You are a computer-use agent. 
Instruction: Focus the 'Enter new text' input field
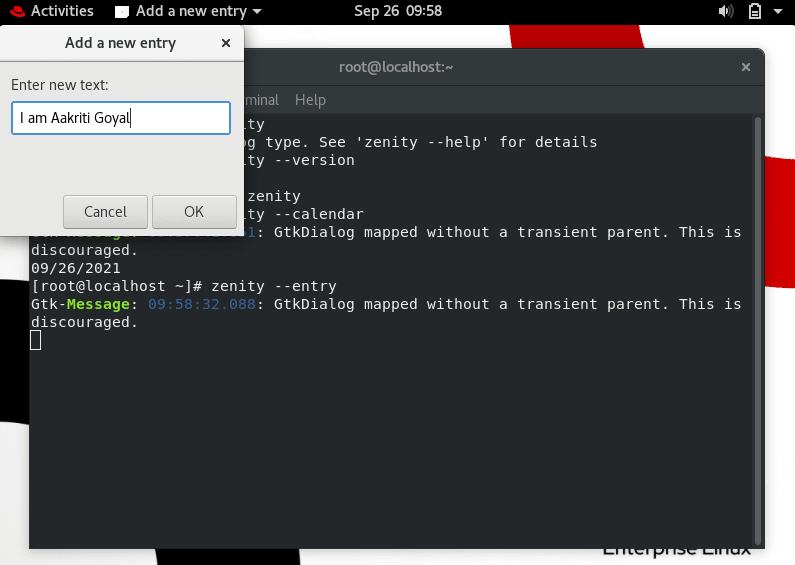pos(121,118)
